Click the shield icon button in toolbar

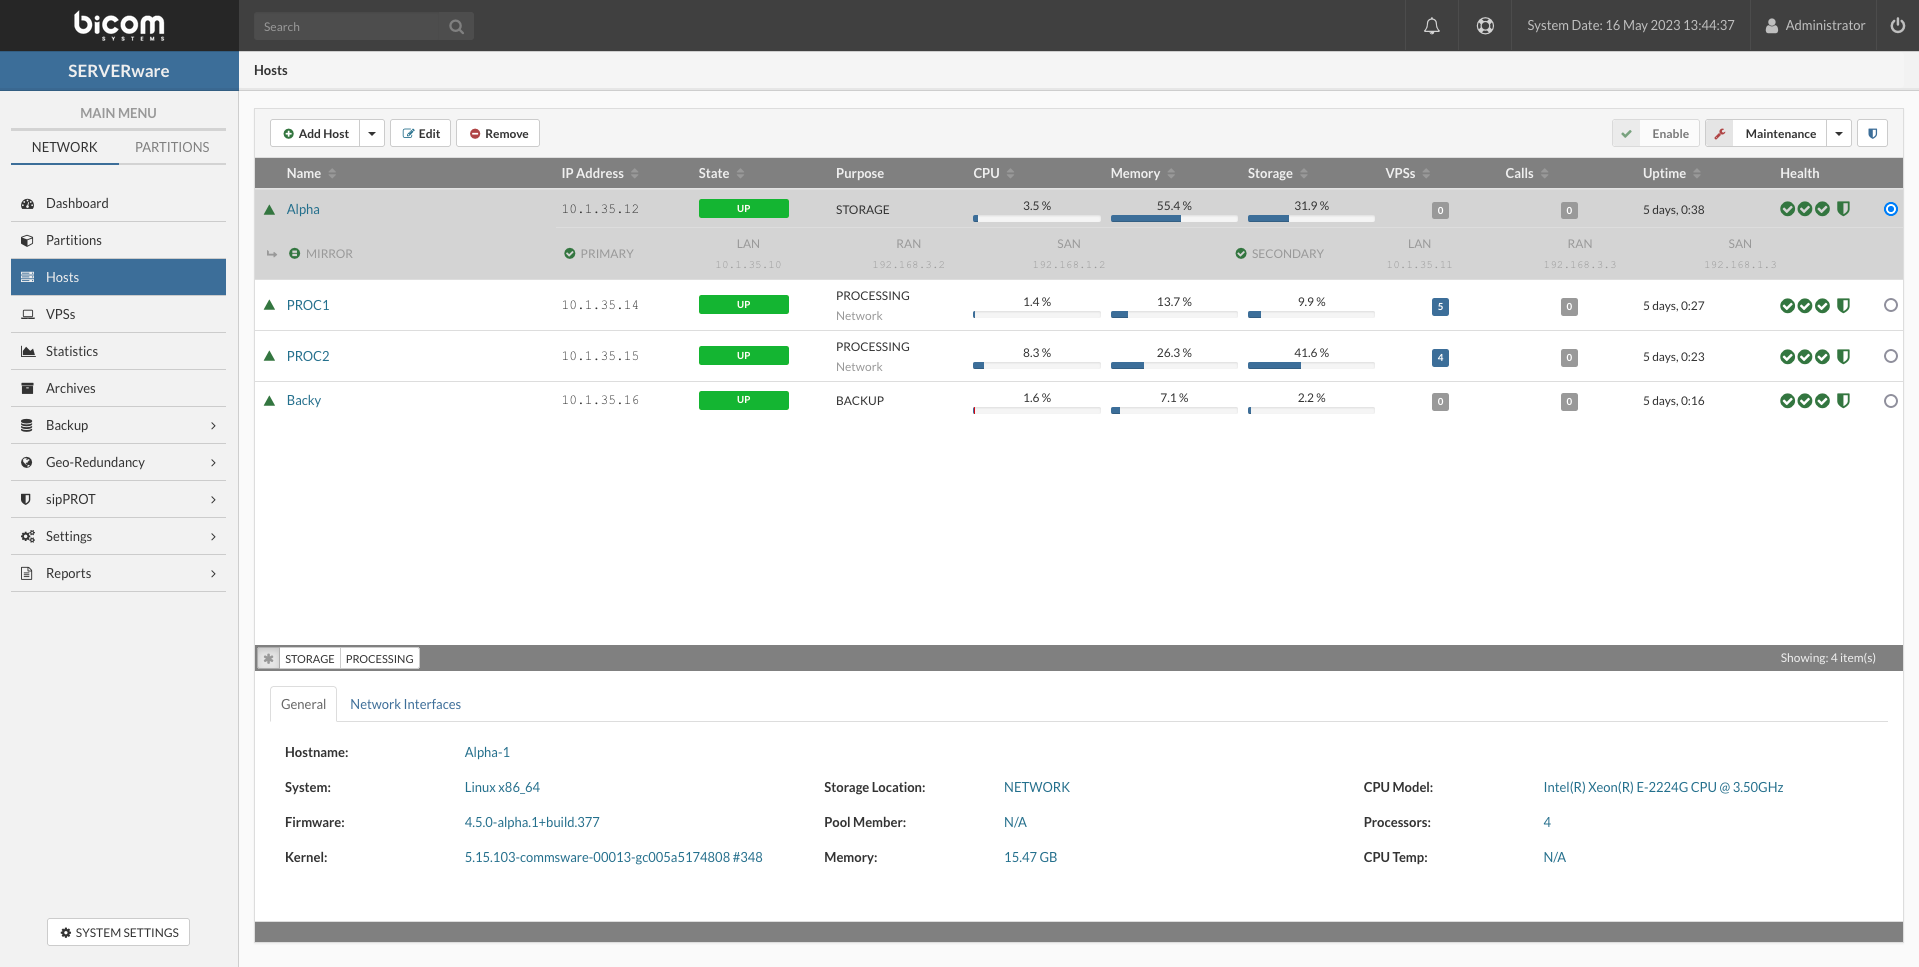(x=1872, y=133)
